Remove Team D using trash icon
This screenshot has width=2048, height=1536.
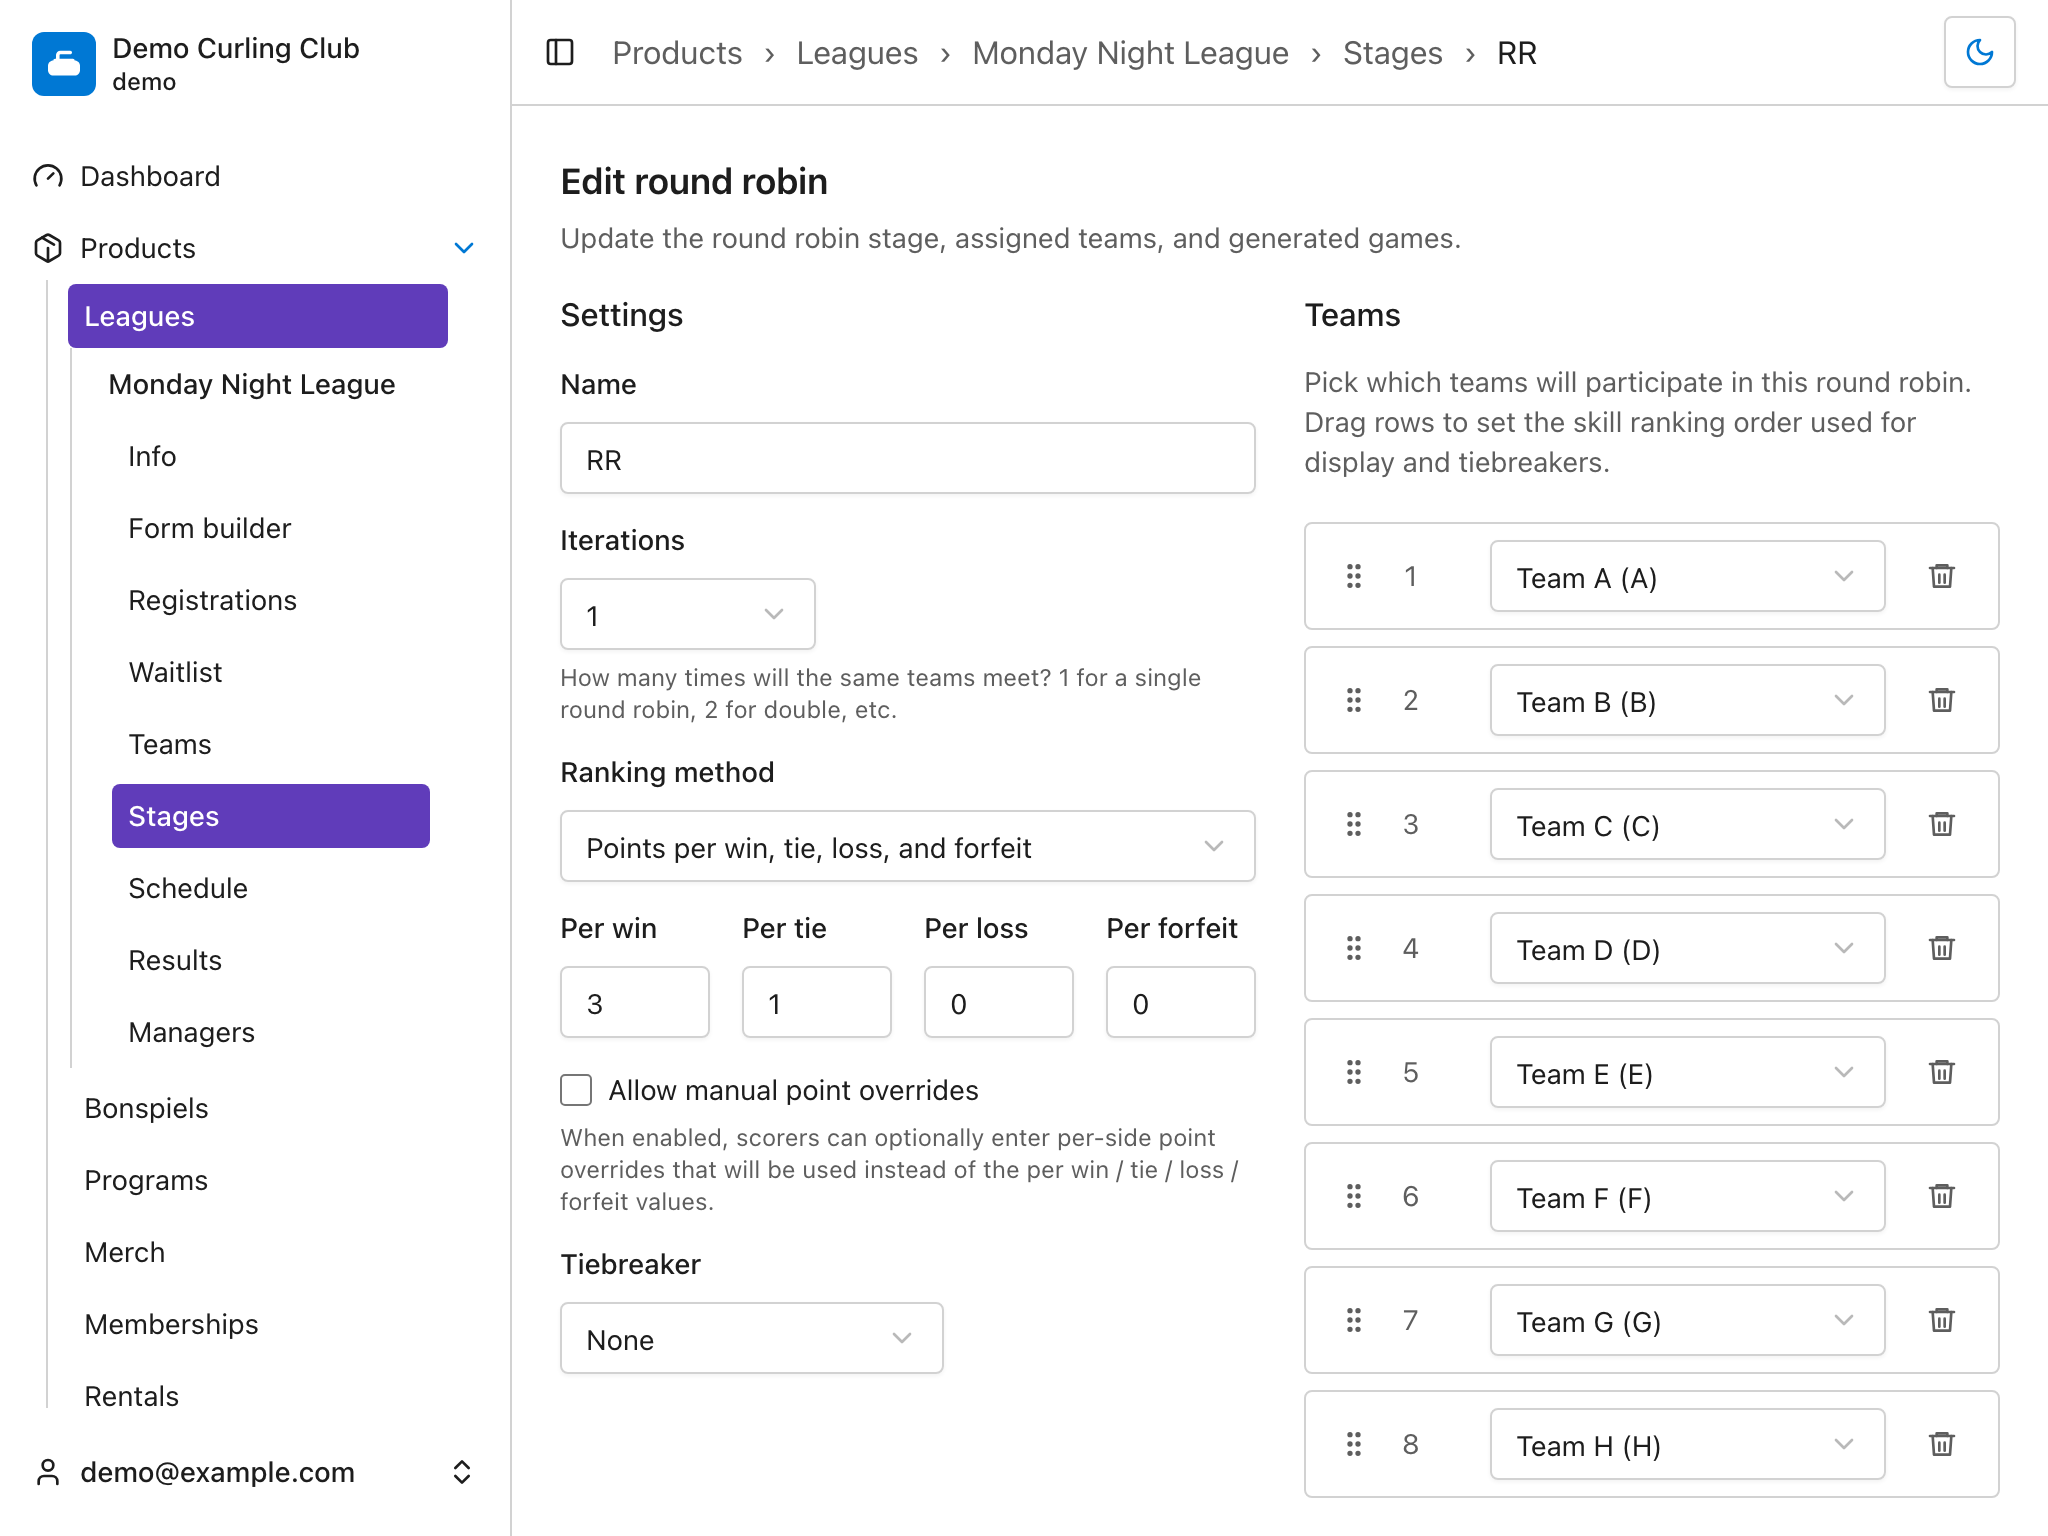pyautogui.click(x=1941, y=948)
